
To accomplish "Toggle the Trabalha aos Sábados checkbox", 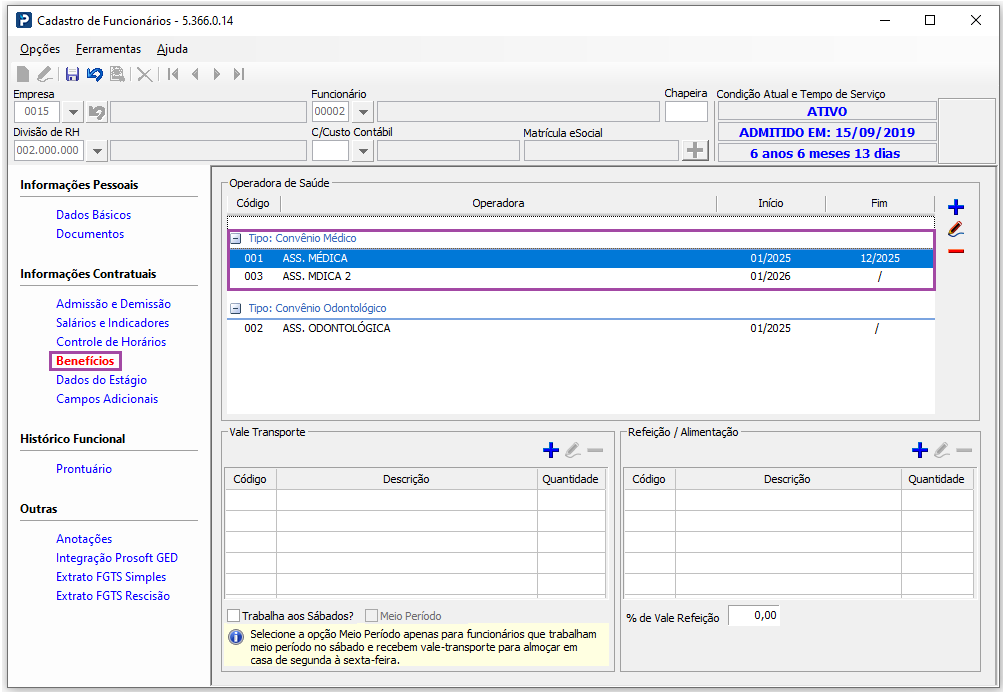I will click(234, 615).
